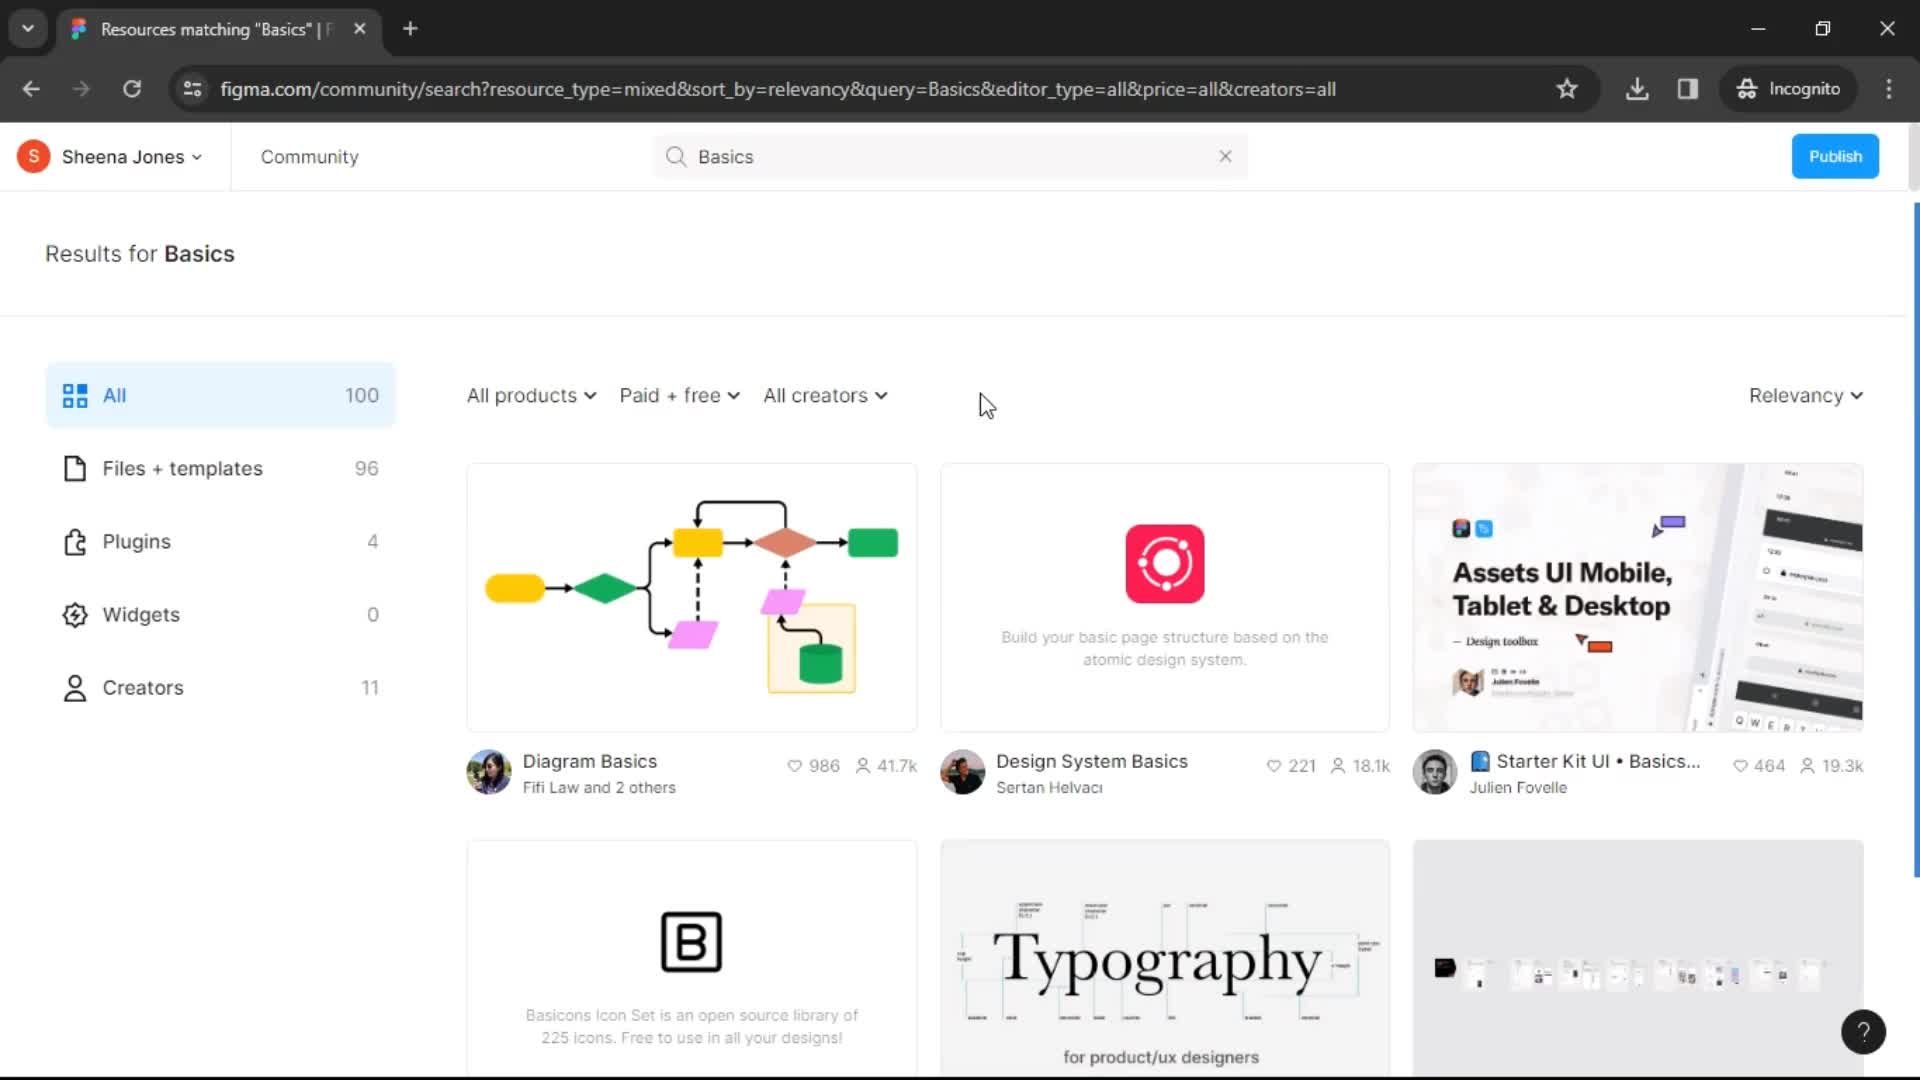Click the Publish button
1920x1080 pixels.
pyautogui.click(x=1835, y=156)
